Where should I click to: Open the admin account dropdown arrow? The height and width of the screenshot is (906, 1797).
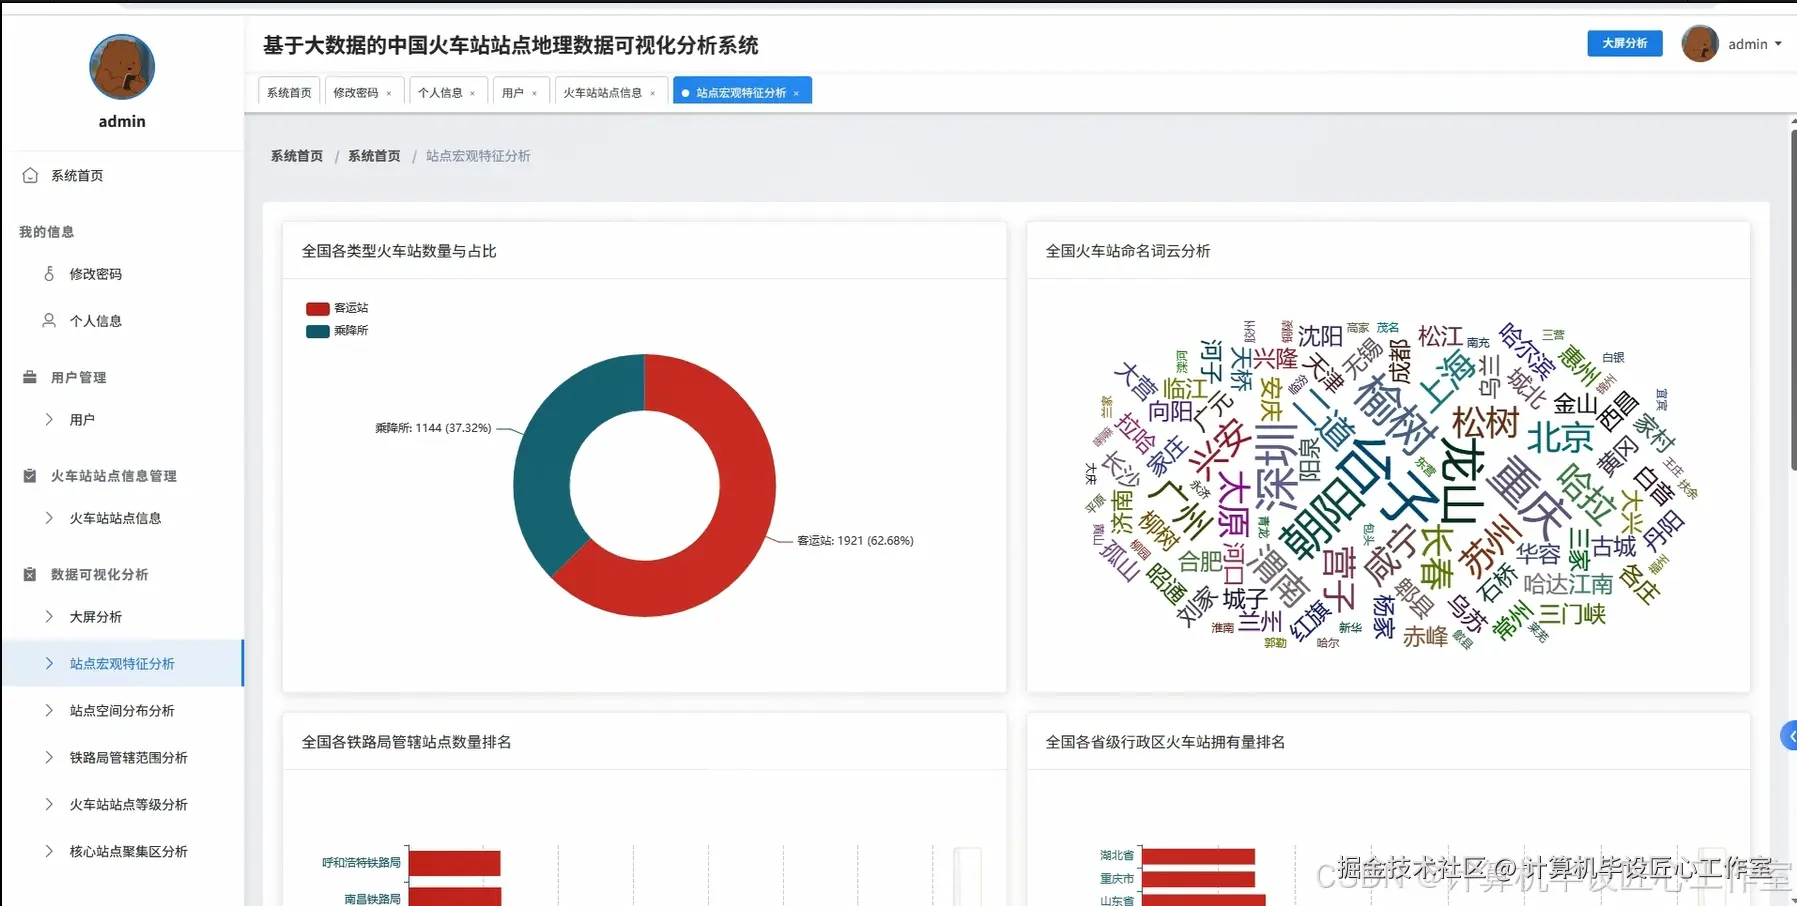pyautogui.click(x=1778, y=44)
